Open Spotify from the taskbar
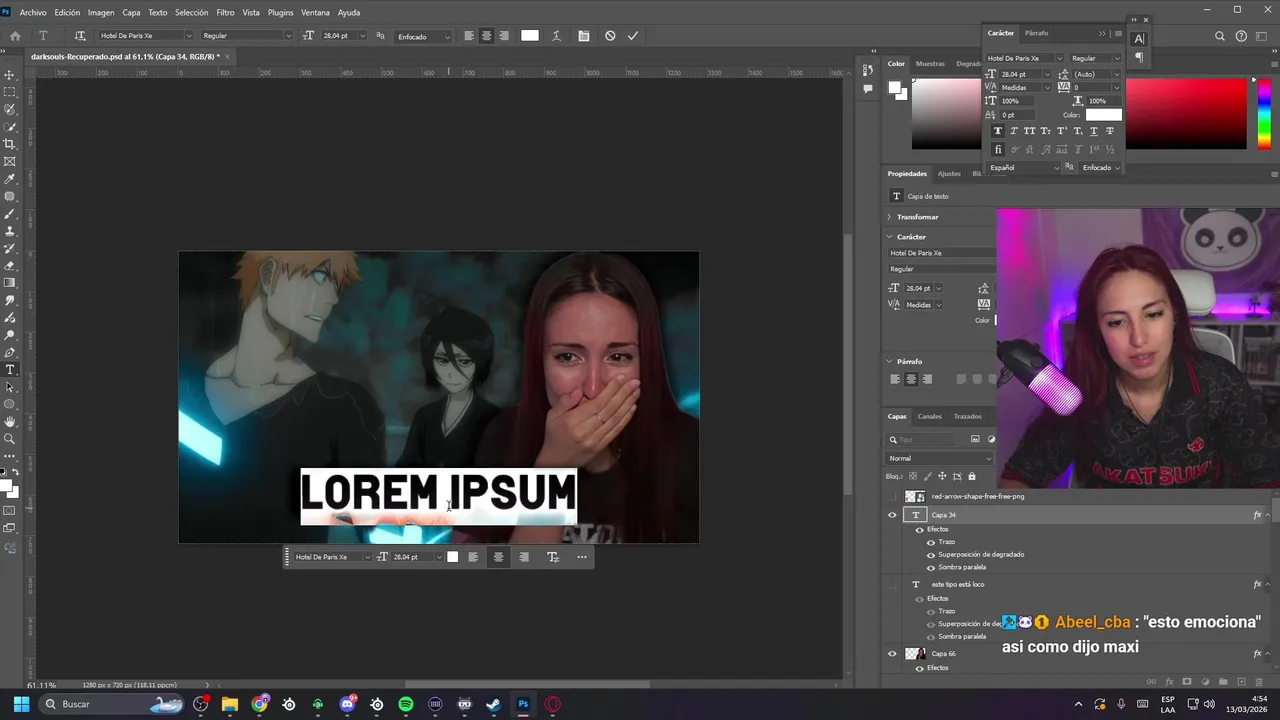This screenshot has width=1280, height=720. click(406, 704)
